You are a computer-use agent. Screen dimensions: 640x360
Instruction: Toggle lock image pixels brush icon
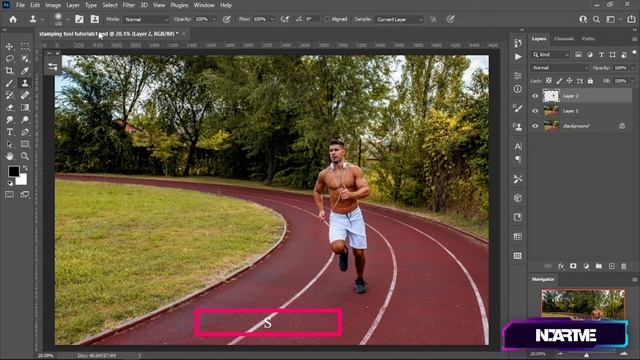click(559, 81)
